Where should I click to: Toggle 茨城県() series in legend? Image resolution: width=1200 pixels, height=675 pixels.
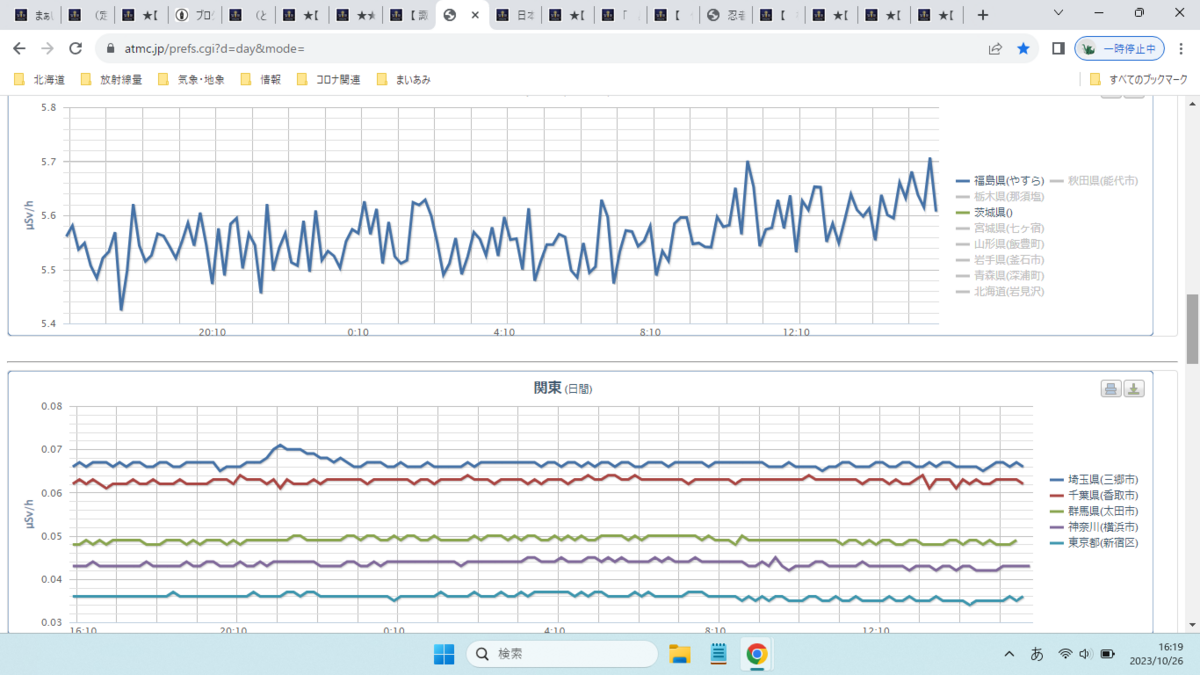985,213
